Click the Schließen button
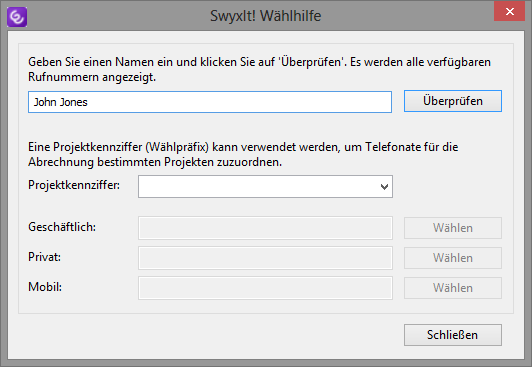Image resolution: width=532 pixels, height=367 pixels. (x=453, y=335)
